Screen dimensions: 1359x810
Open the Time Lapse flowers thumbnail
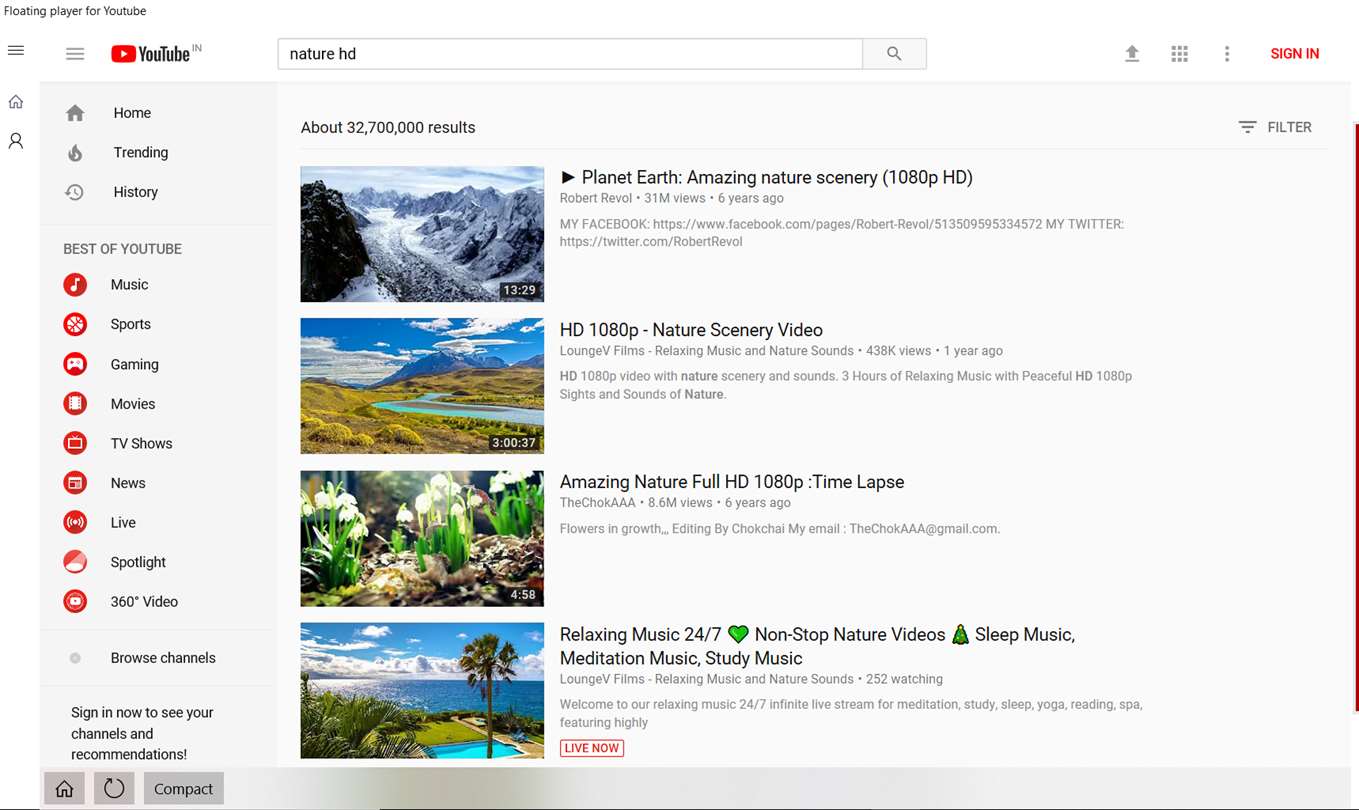(x=422, y=539)
